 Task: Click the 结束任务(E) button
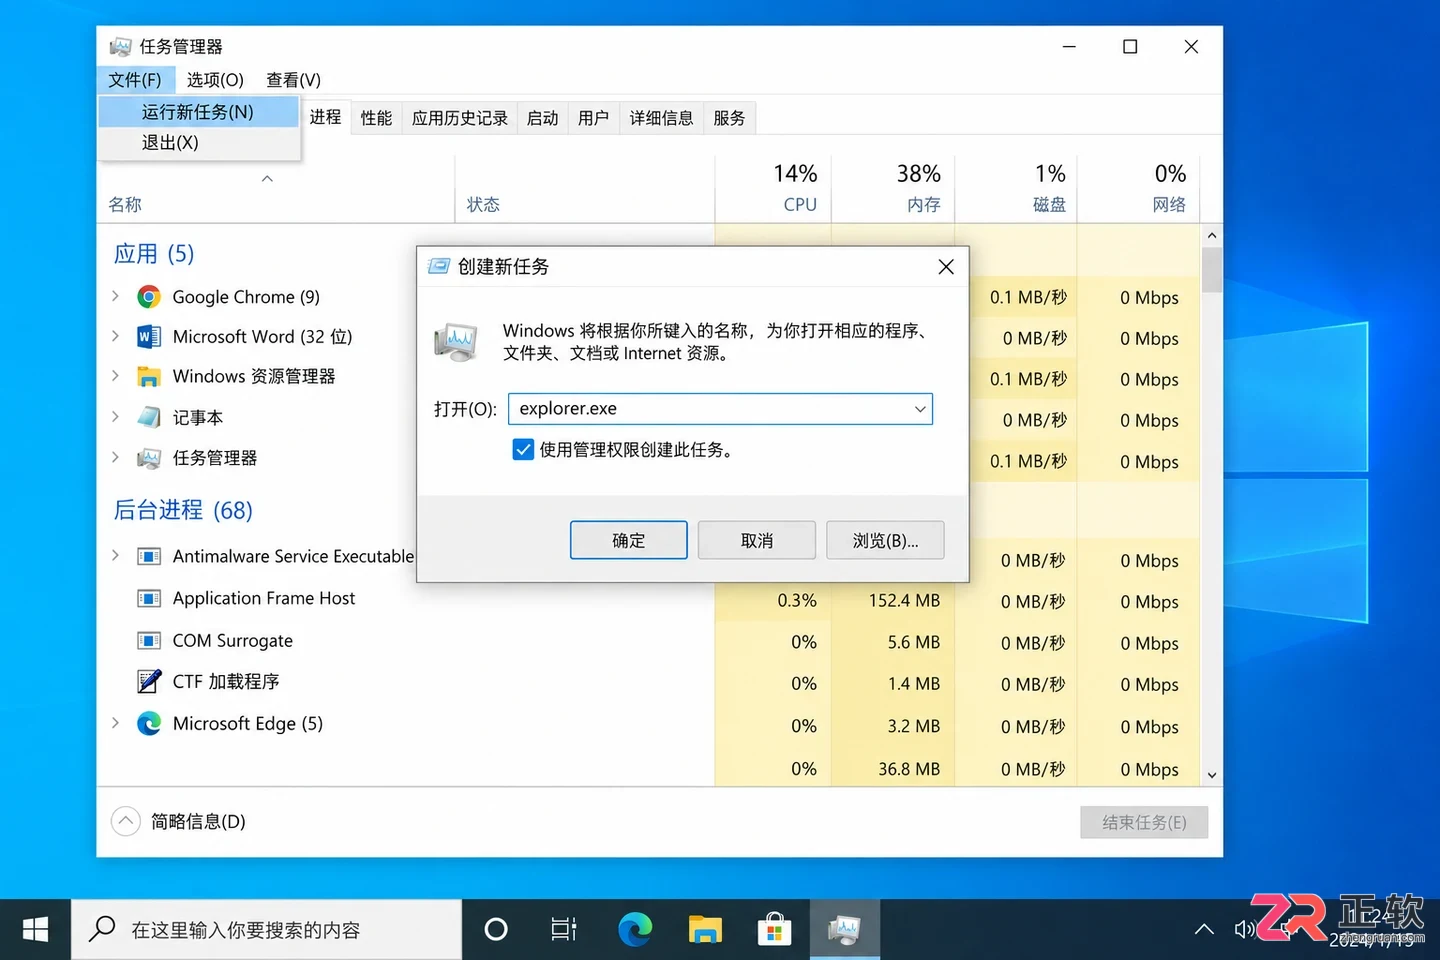[x=1144, y=822]
